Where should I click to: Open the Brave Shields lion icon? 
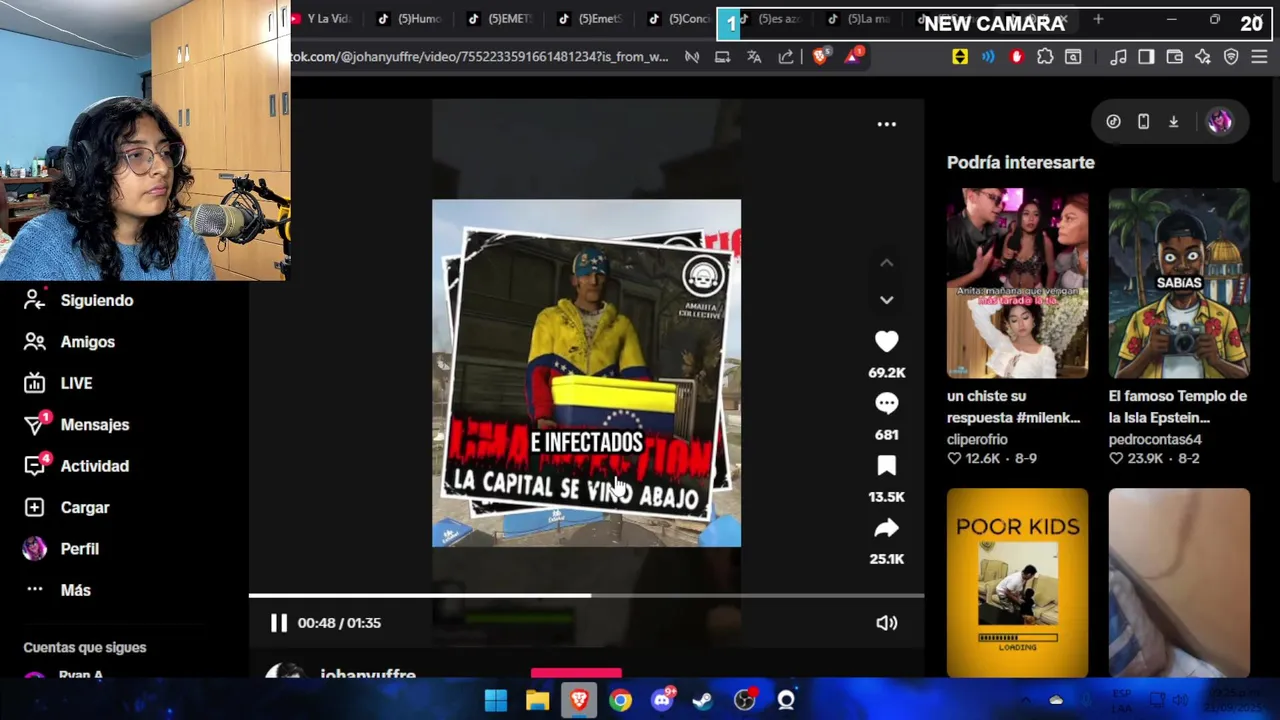tap(820, 57)
